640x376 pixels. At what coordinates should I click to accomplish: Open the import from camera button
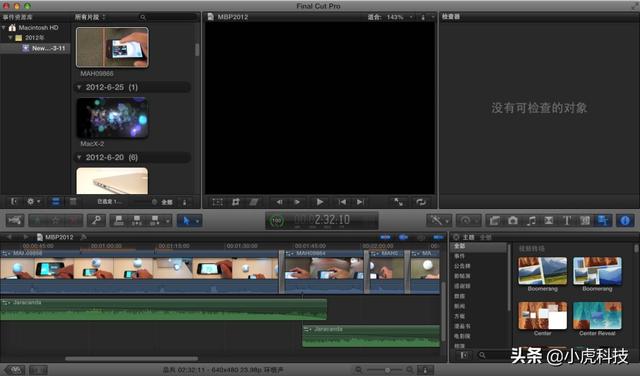15,220
